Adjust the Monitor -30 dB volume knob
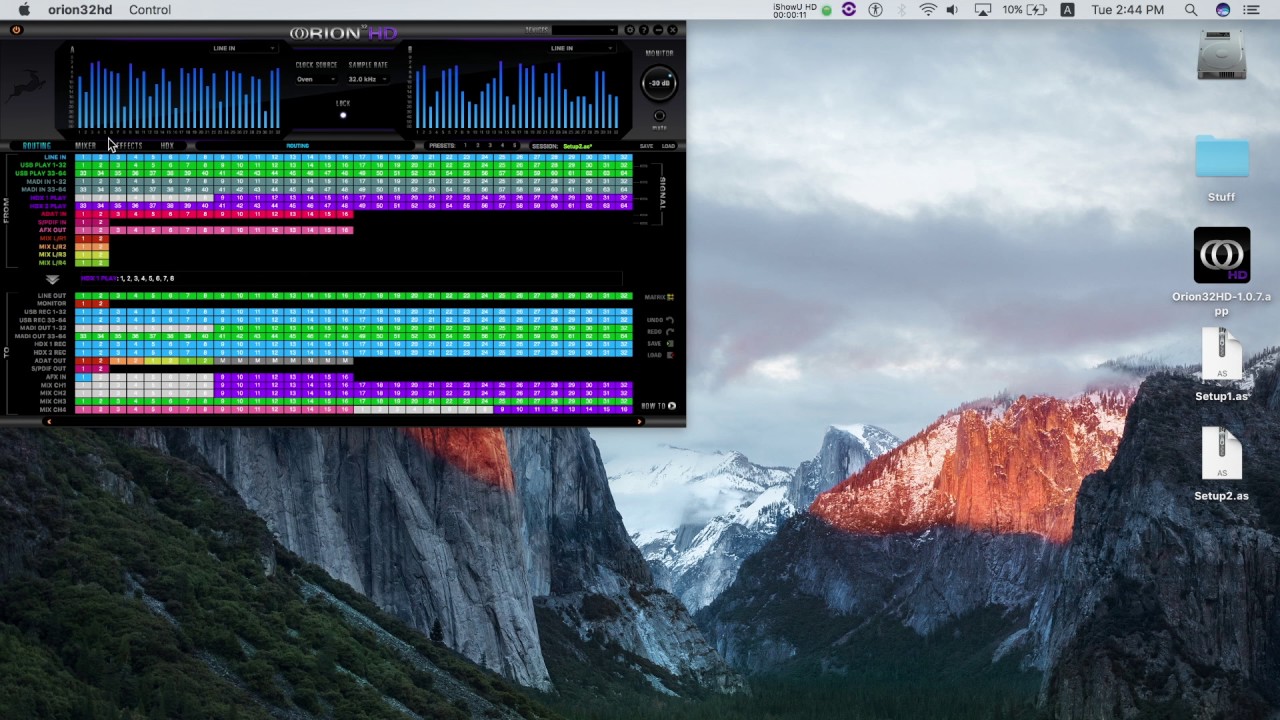1280x720 pixels. pyautogui.click(x=659, y=82)
